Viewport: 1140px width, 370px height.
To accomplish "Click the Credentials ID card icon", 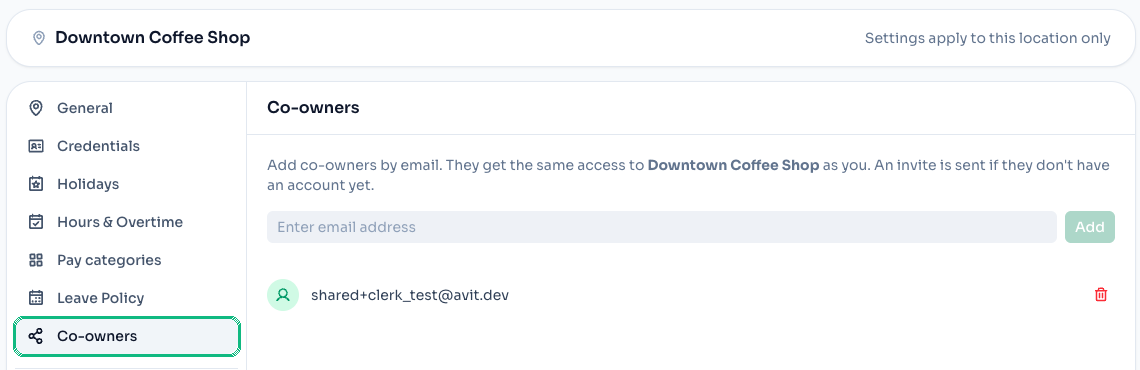I will coord(36,146).
